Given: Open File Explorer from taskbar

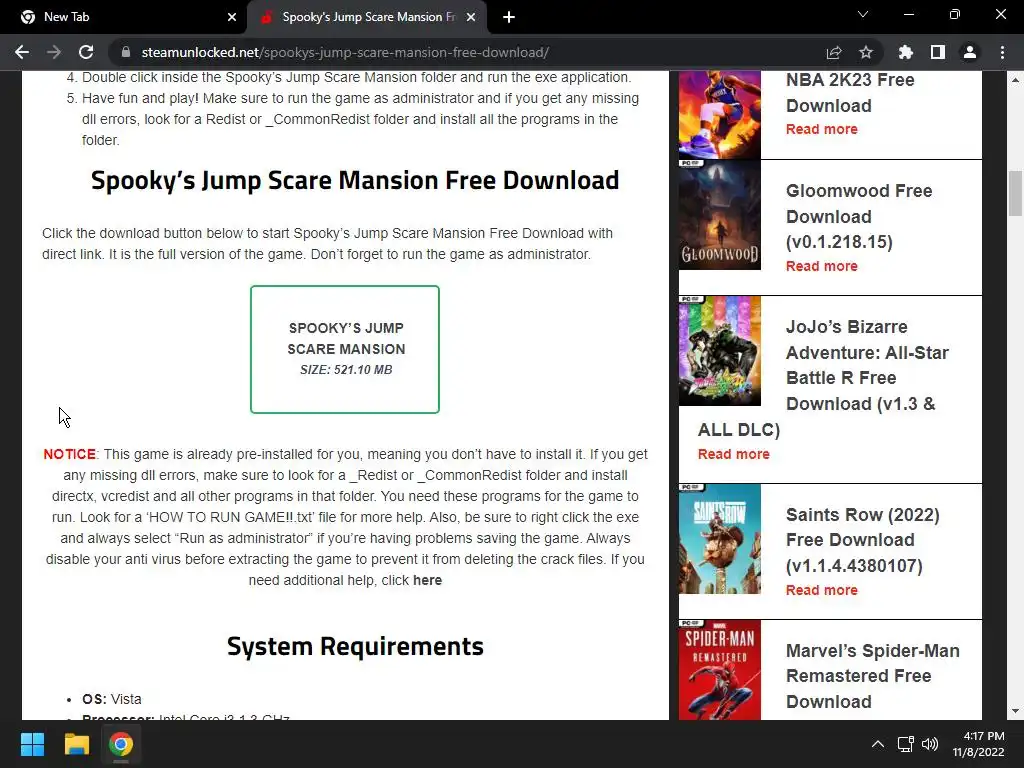Looking at the screenshot, I should click(x=76, y=744).
